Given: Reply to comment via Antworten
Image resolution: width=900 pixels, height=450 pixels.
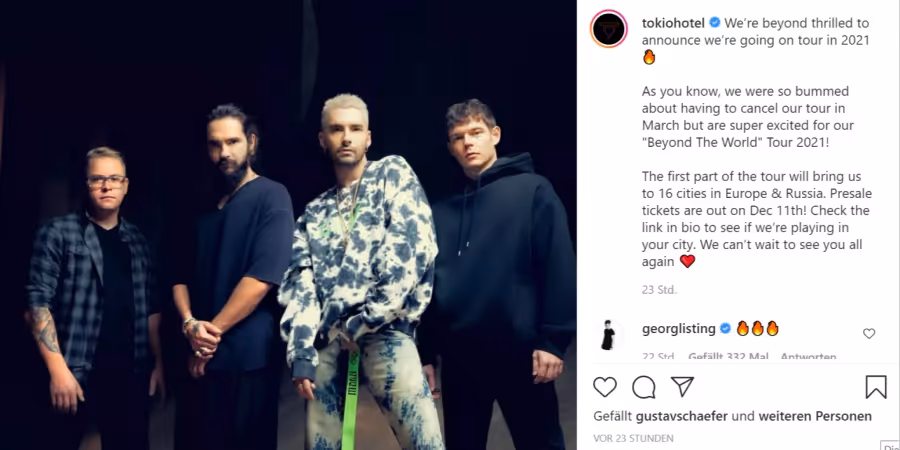Looking at the screenshot, I should [808, 356].
